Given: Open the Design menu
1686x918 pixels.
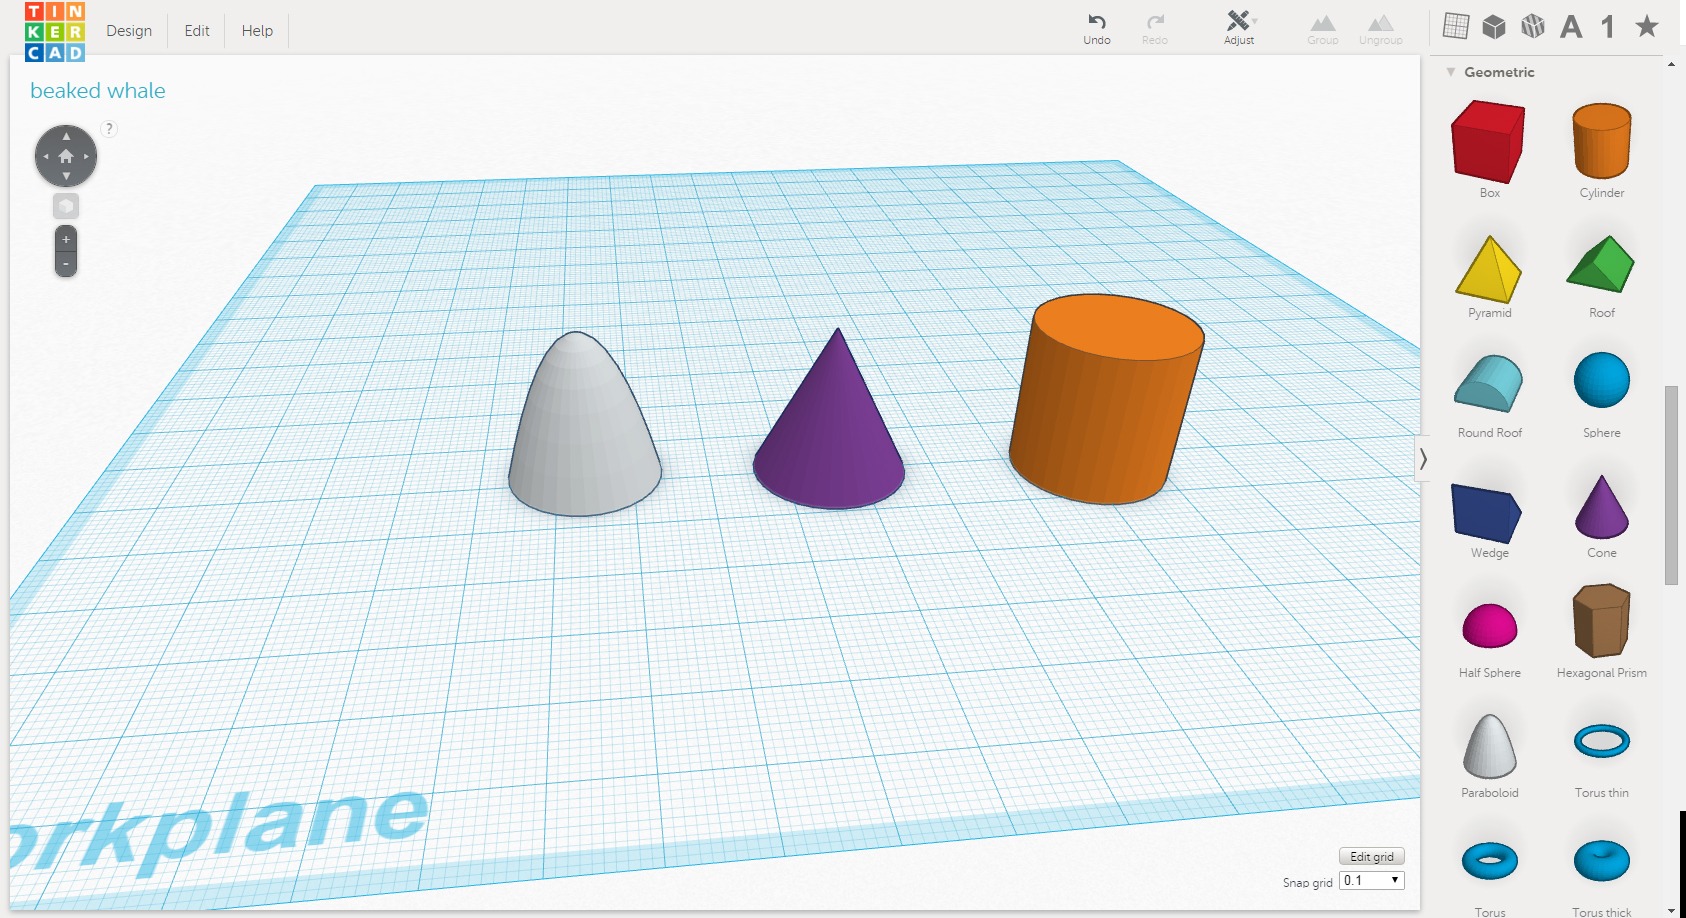Looking at the screenshot, I should tap(129, 31).
